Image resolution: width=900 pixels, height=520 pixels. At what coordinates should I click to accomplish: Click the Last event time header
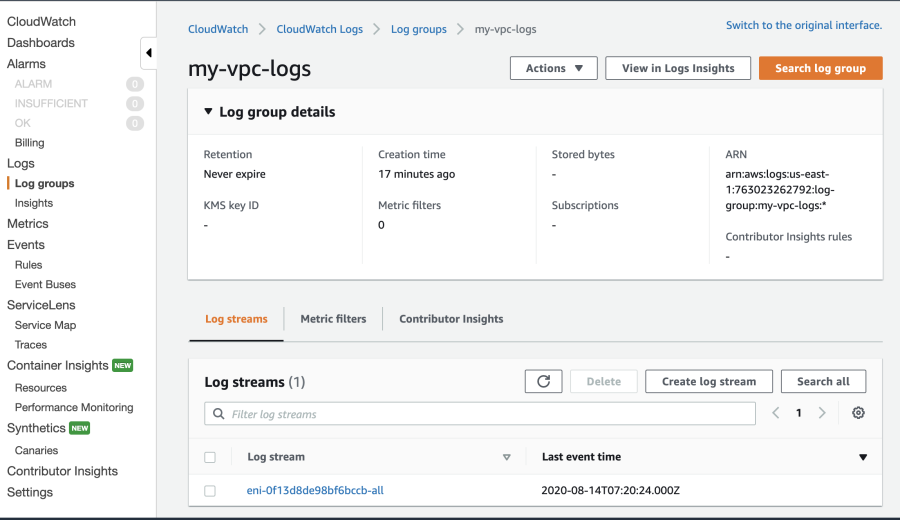[x=581, y=457]
